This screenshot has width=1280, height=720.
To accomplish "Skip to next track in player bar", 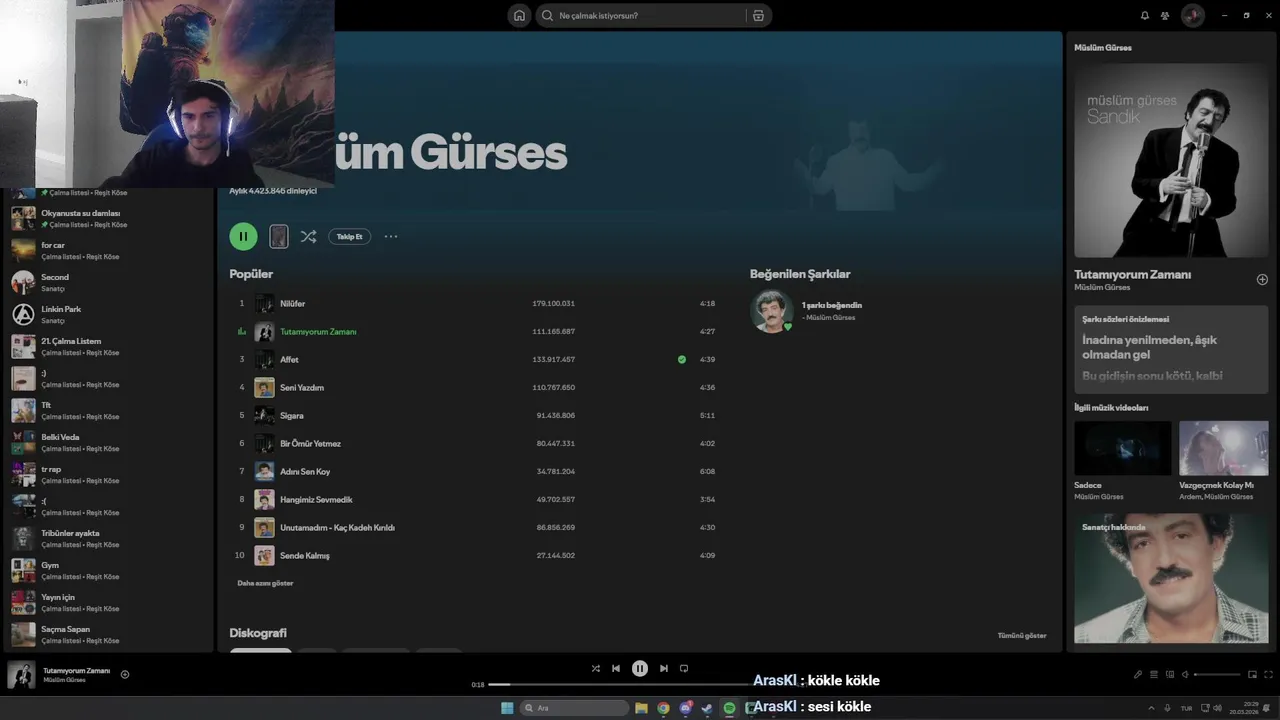I will (x=664, y=668).
